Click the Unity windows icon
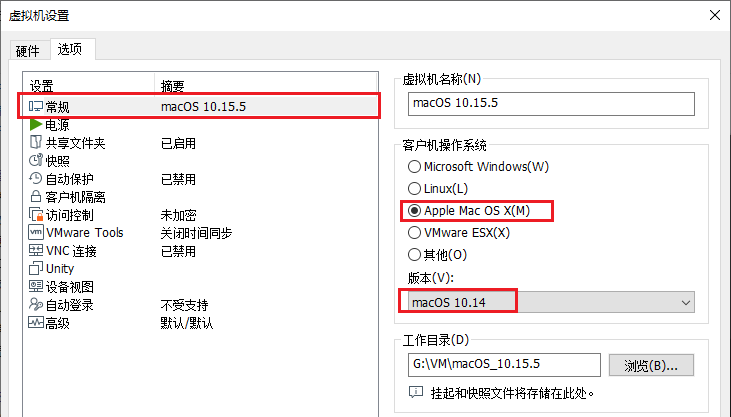 [x=36, y=268]
